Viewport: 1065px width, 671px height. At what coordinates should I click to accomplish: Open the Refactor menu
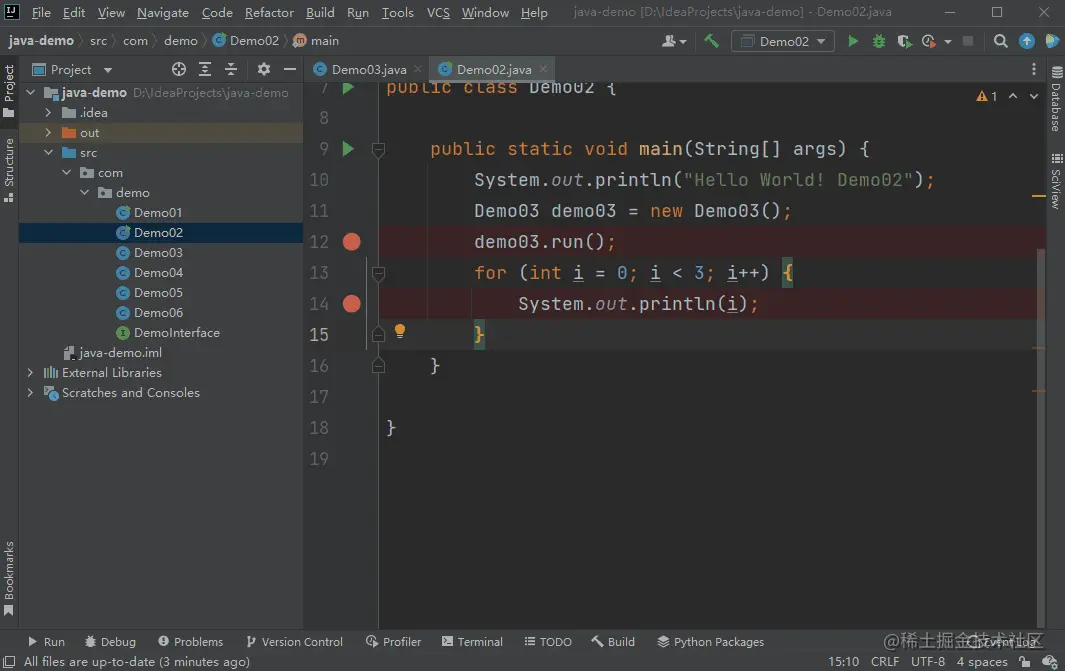pyautogui.click(x=269, y=13)
